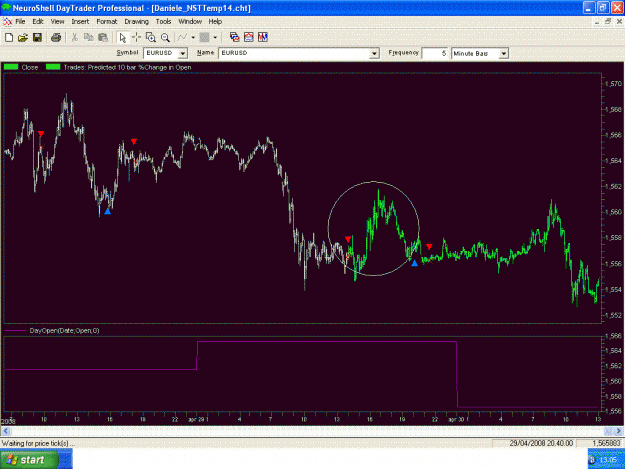Click the Cut scissors icon
The height and width of the screenshot is (469, 625).
pos(75,37)
